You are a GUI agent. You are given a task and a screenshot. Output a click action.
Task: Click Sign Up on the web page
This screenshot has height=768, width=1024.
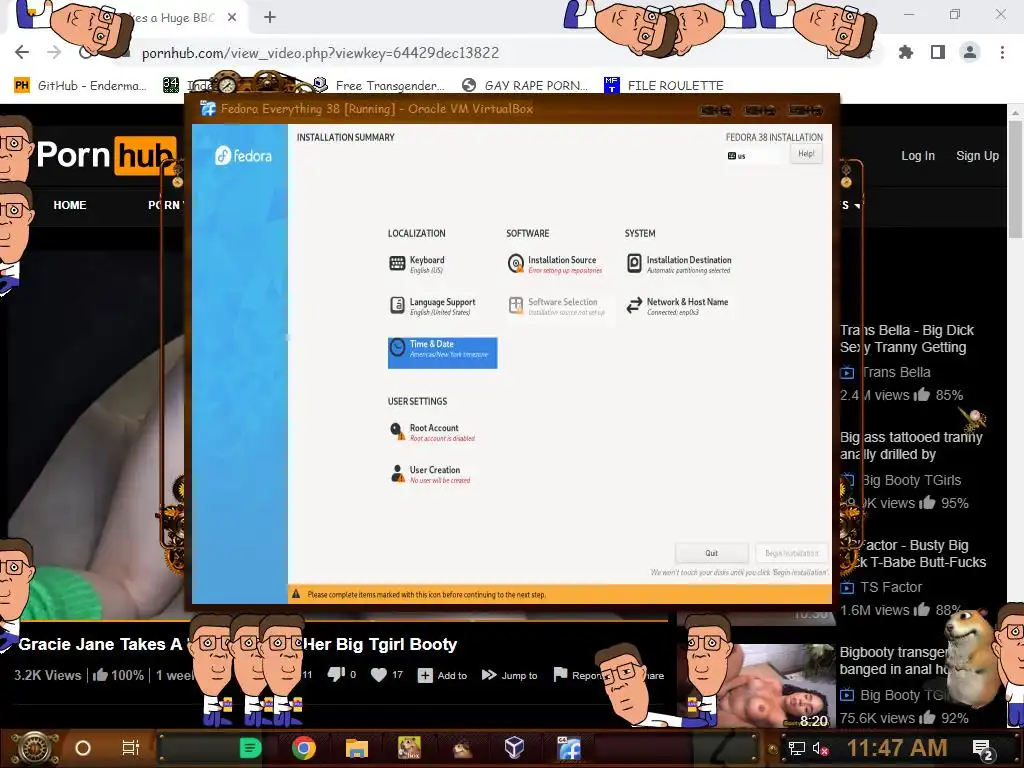977,155
